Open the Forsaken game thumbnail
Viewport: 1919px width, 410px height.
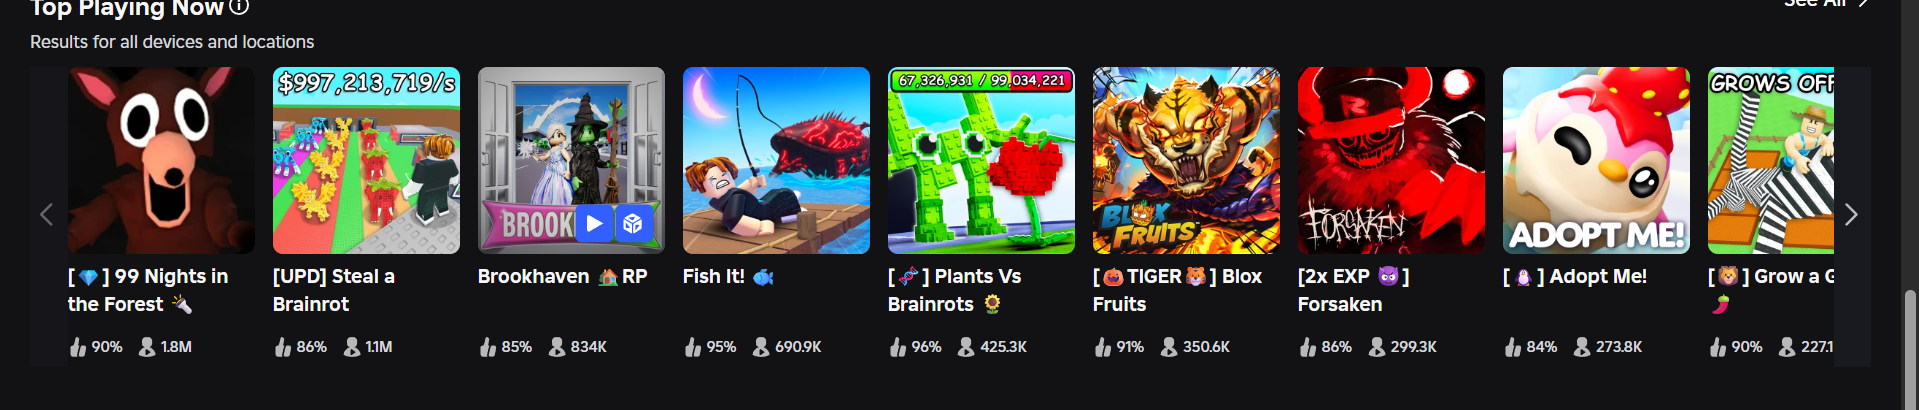[x=1391, y=160]
